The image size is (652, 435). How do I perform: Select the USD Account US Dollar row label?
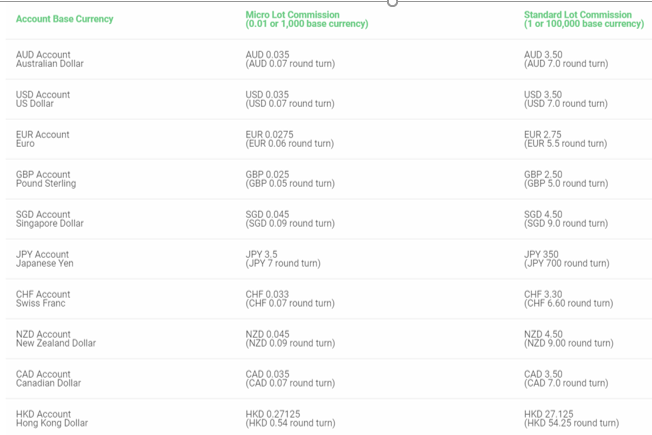click(43, 99)
